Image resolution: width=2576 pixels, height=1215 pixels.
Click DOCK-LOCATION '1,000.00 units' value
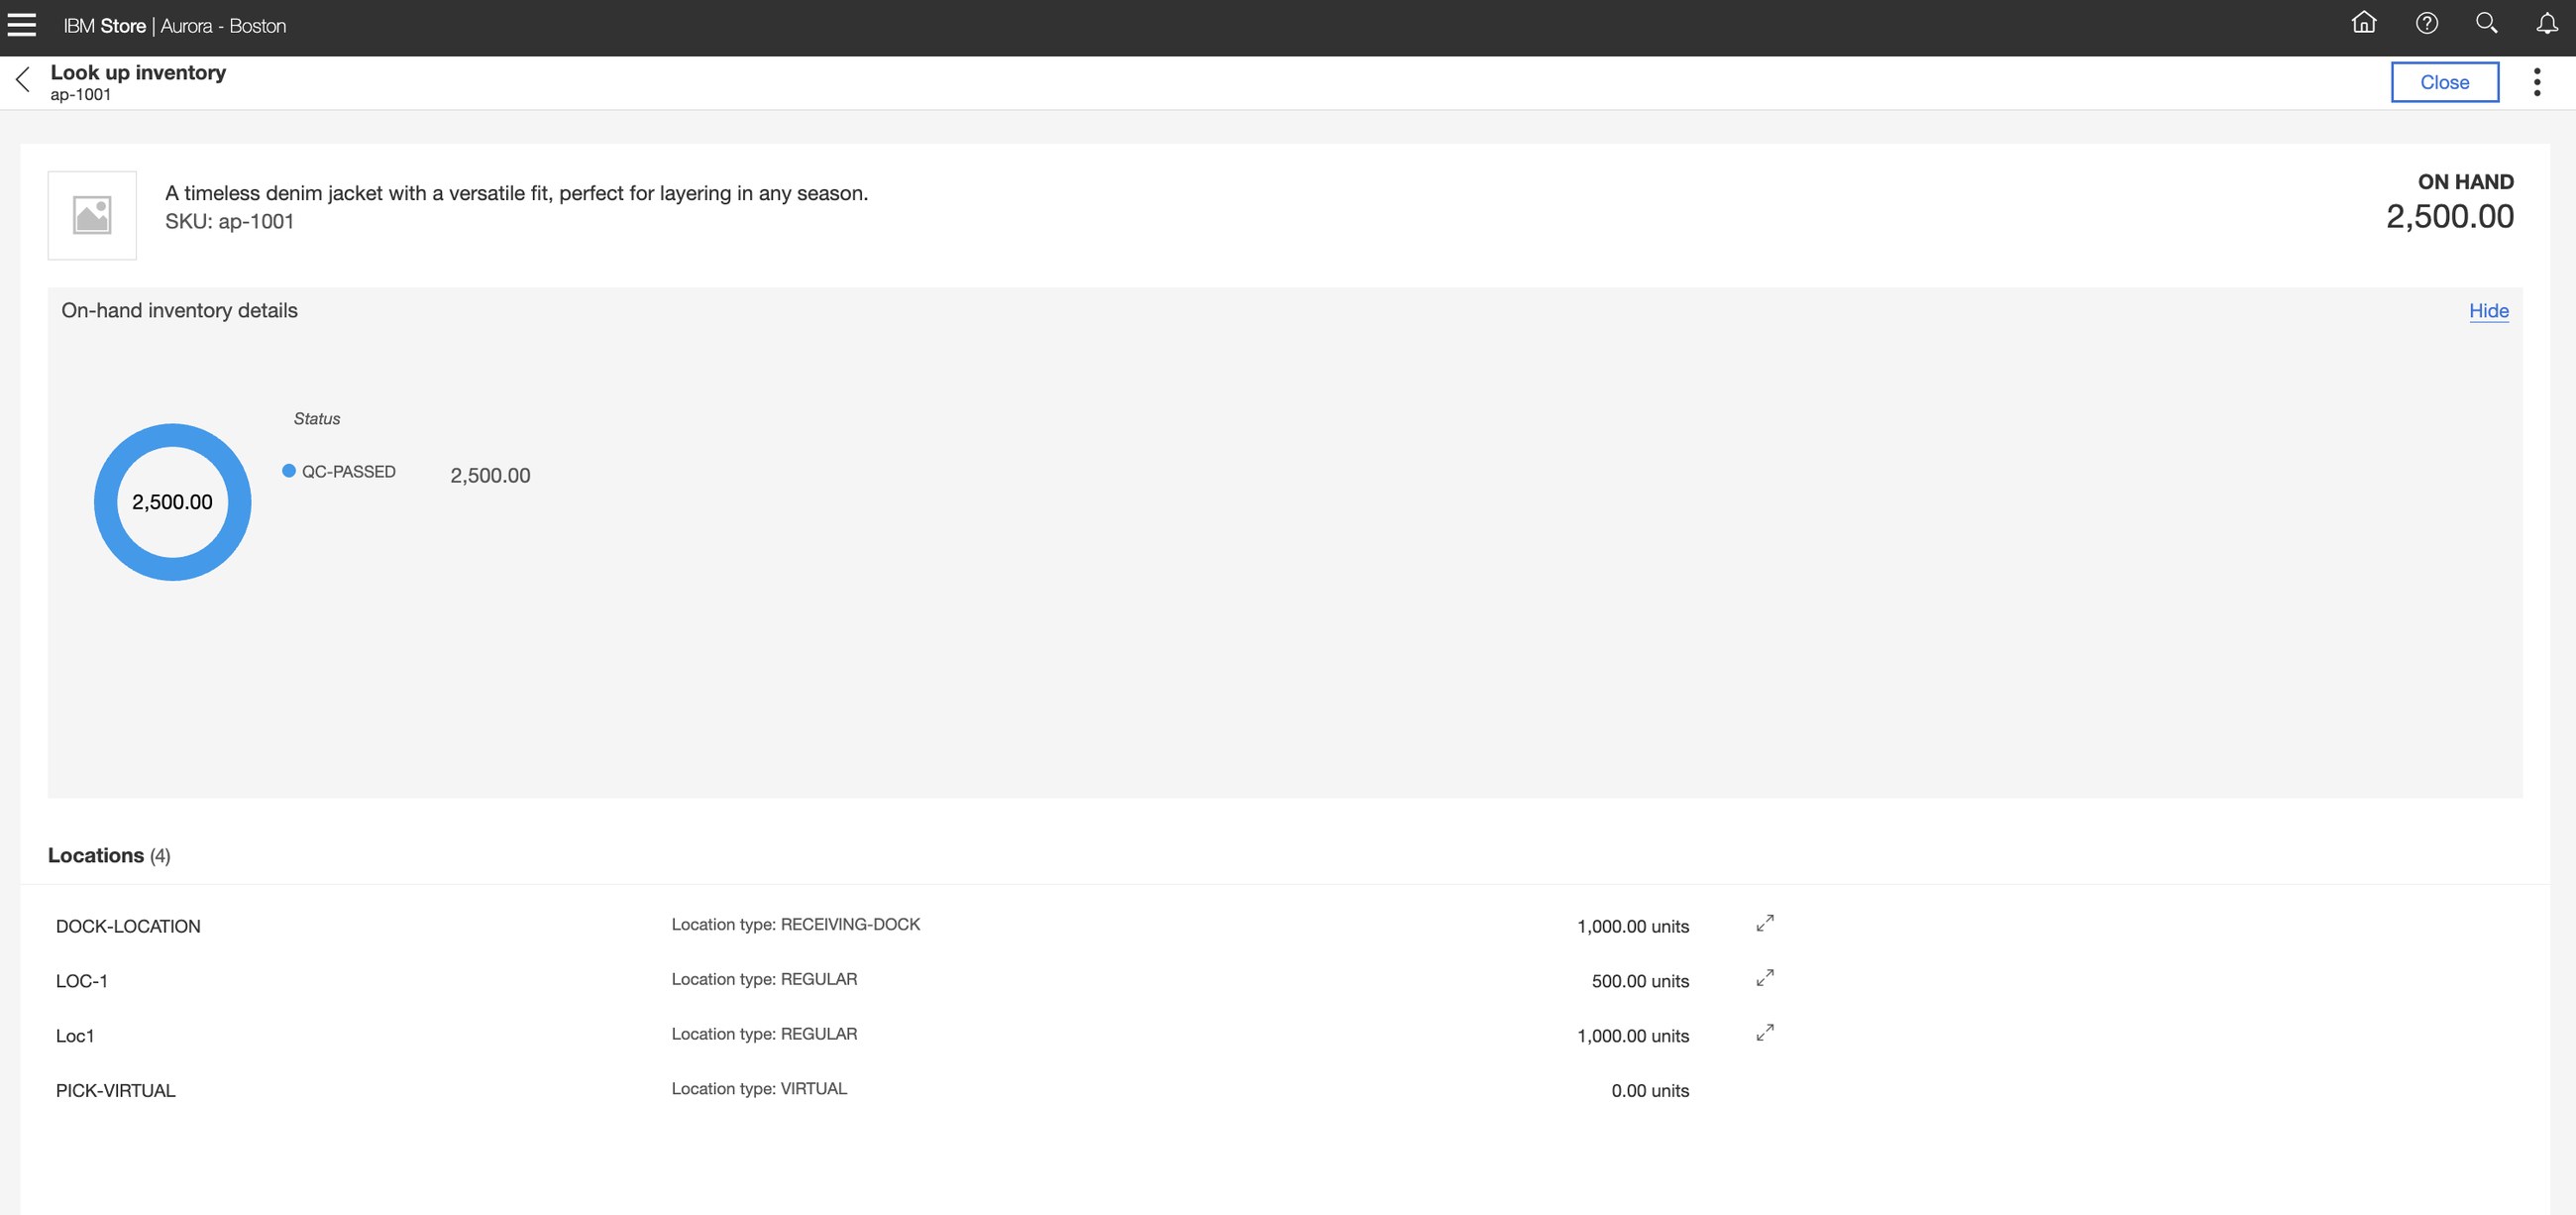(1633, 927)
